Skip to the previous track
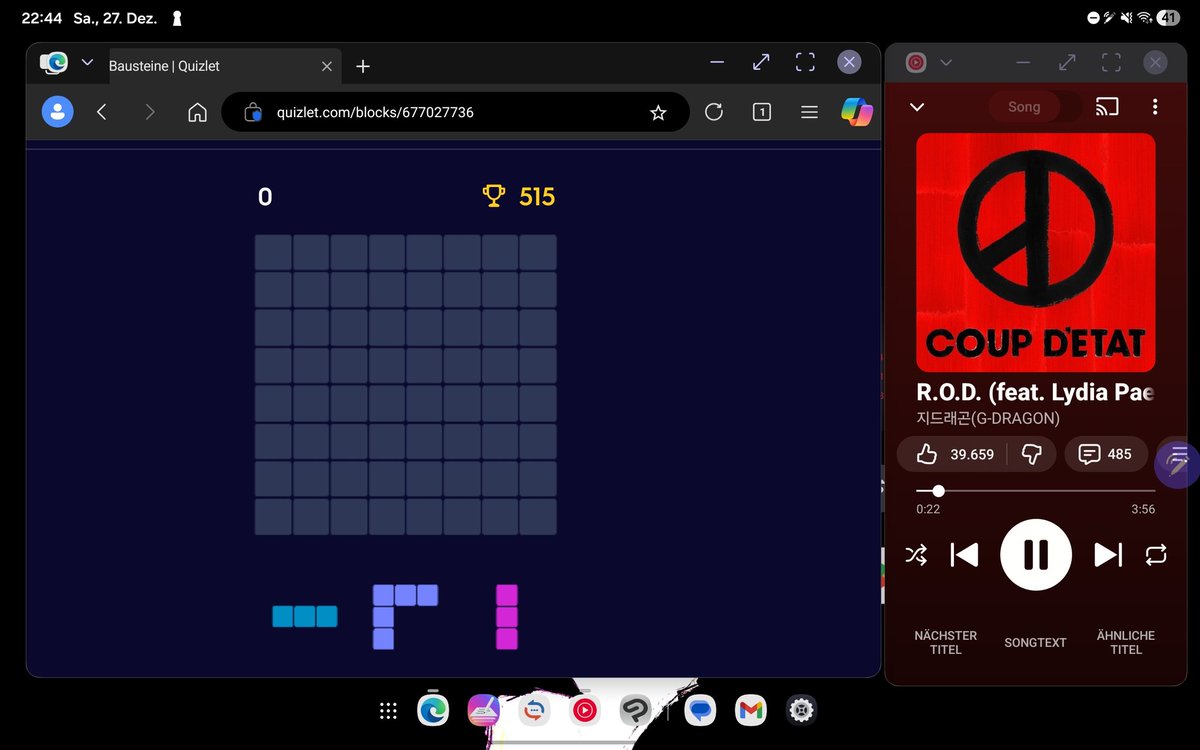Screen dimensions: 1200x750 964,555
